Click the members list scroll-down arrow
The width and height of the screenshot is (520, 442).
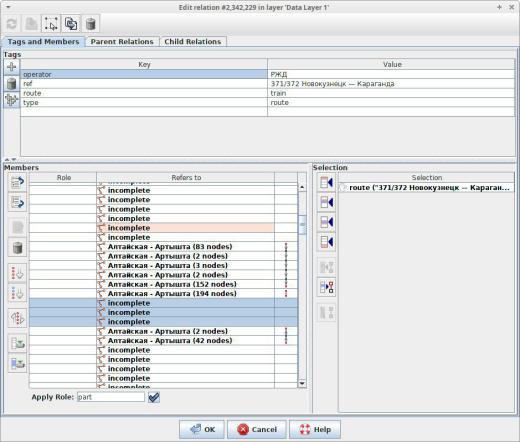pos(302,384)
